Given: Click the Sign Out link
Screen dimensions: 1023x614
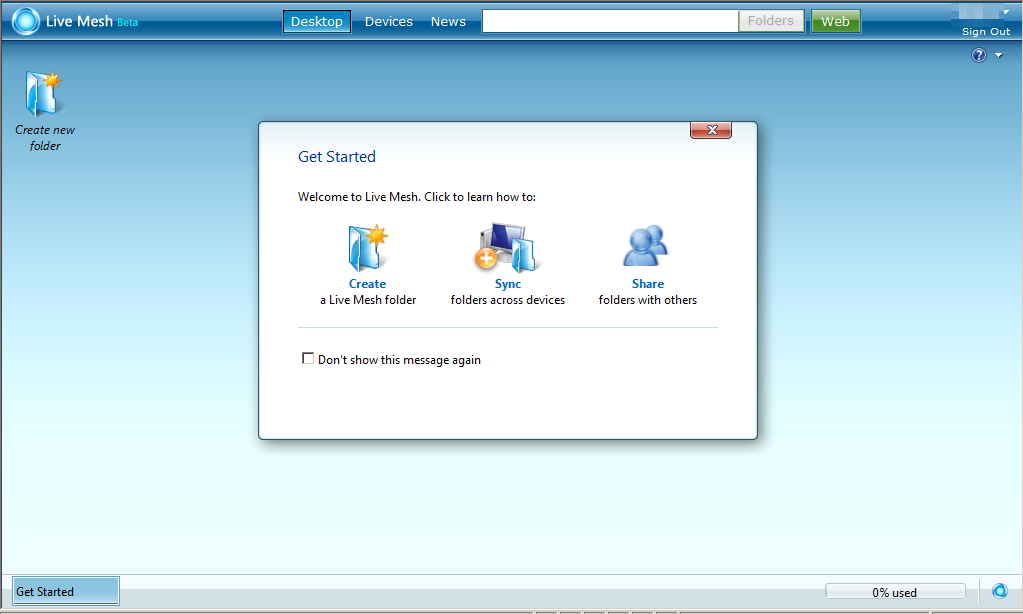Looking at the screenshot, I should click(x=986, y=31).
